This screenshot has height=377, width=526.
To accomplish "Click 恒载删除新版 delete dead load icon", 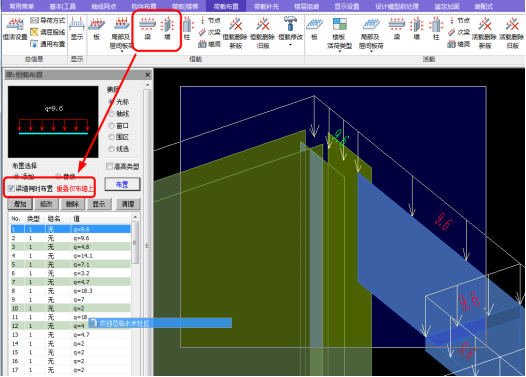I will click(x=236, y=33).
